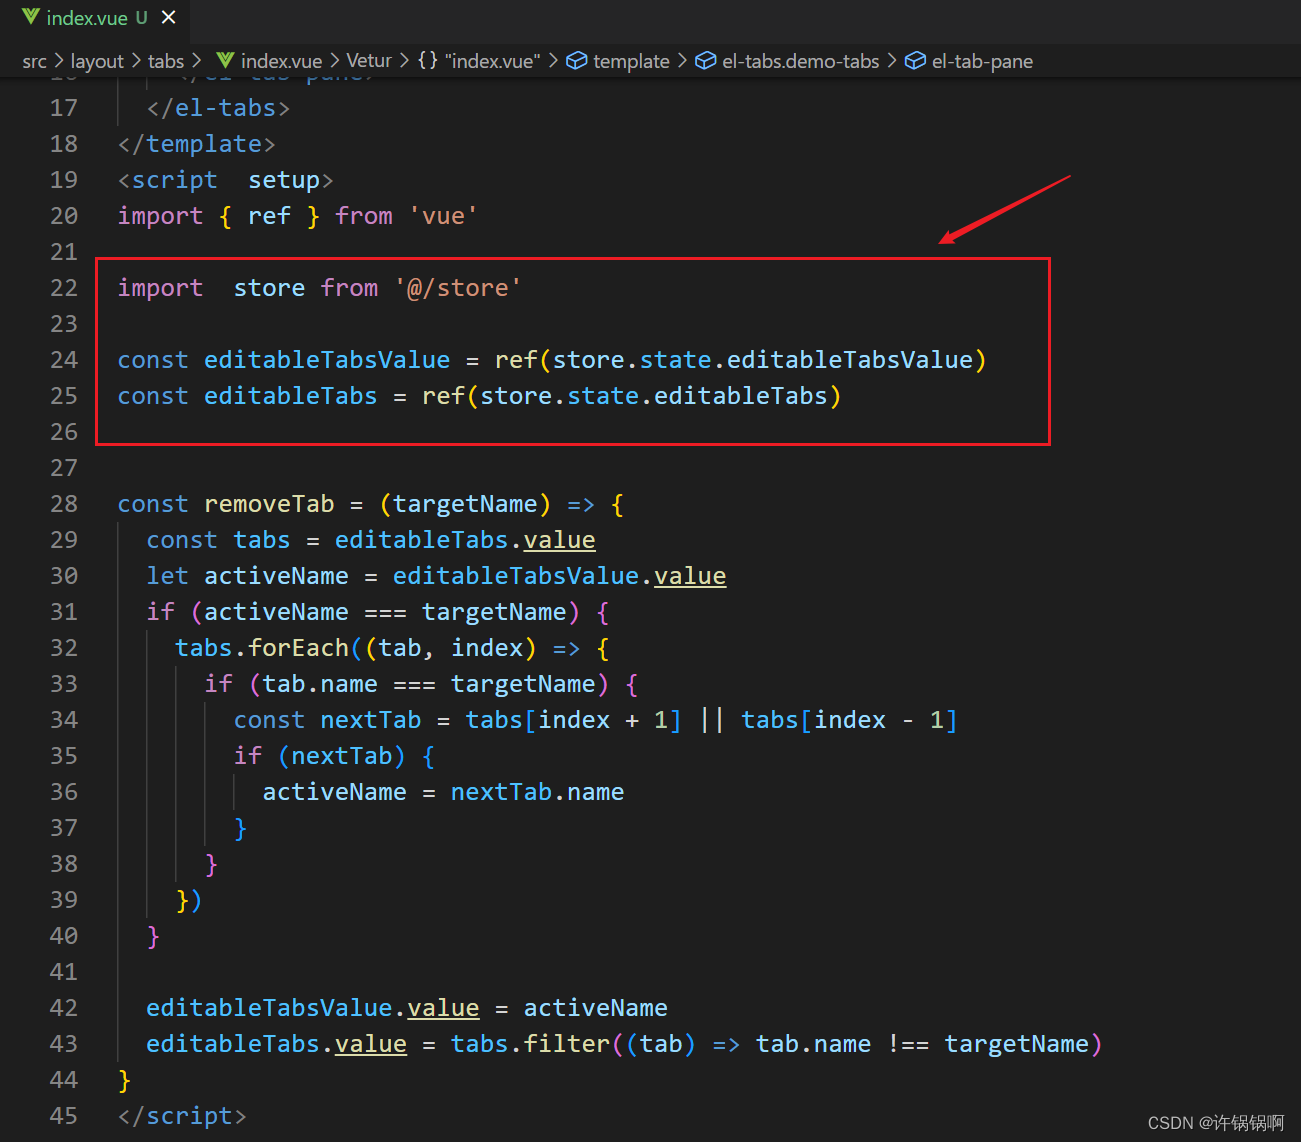Click 'store' identifier on line 22
This screenshot has height=1142, width=1301.
(269, 288)
